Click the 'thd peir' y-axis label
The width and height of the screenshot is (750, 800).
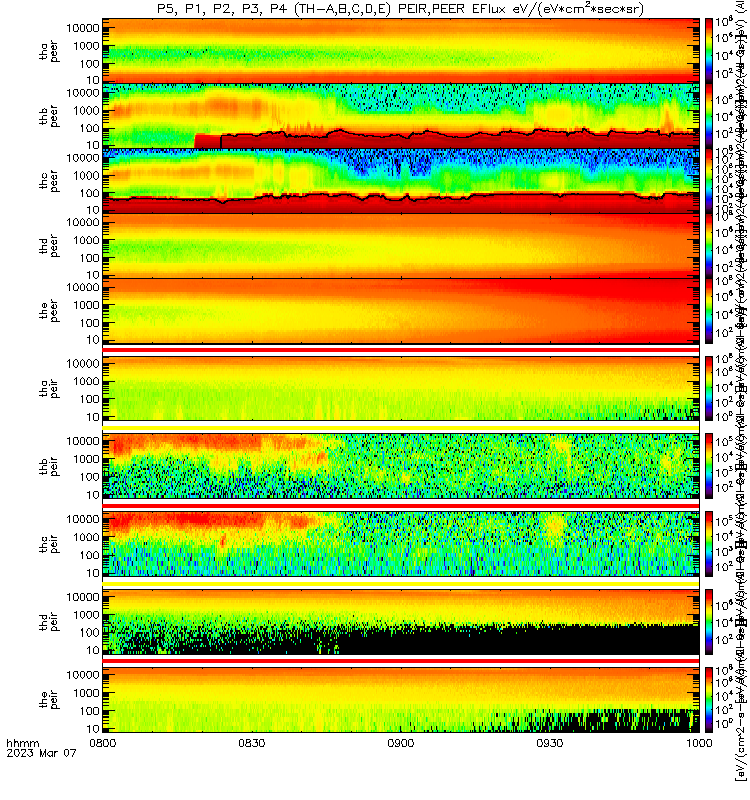point(49,622)
